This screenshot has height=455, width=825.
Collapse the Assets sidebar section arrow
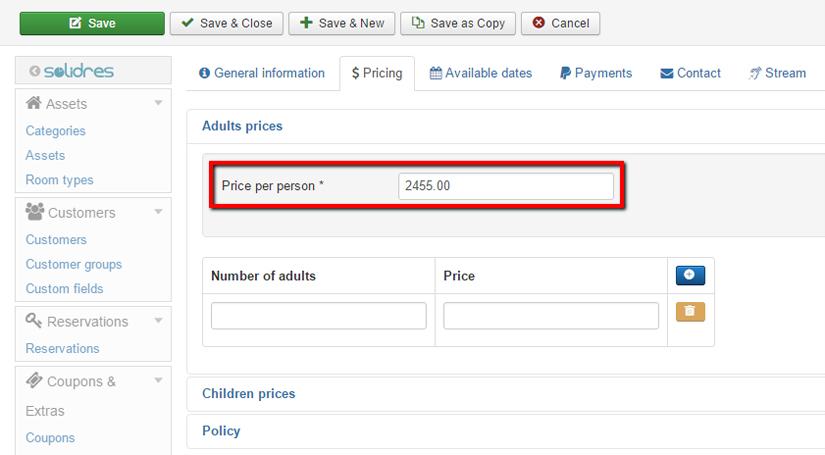(158, 103)
